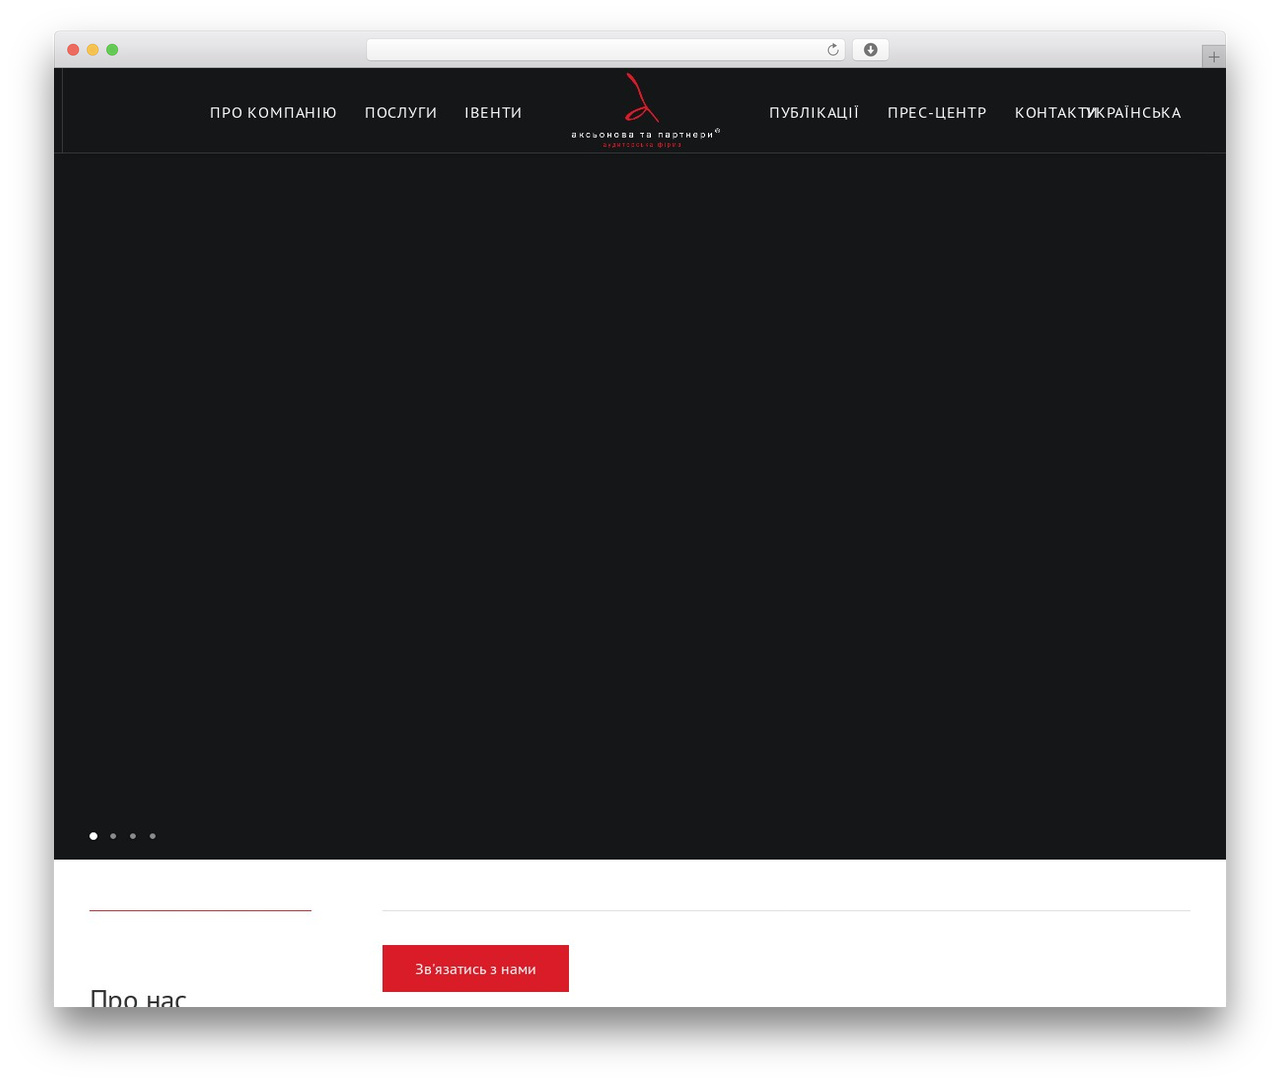Maximize the browser window

tap(112, 50)
